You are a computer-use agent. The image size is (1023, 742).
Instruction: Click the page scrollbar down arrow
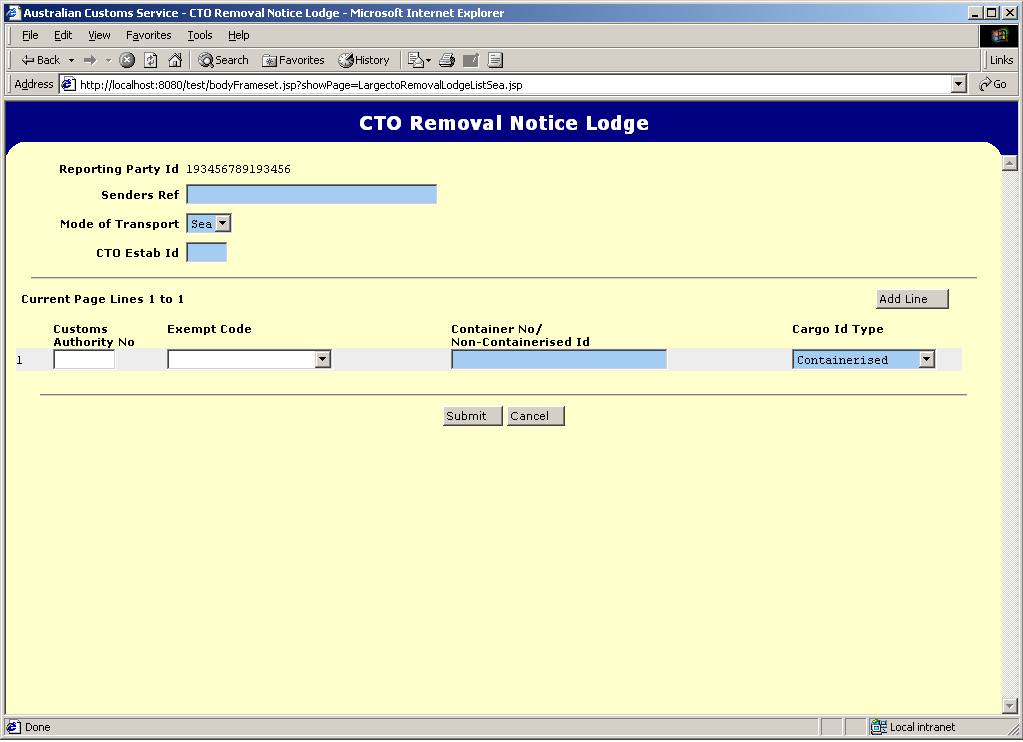point(1009,706)
